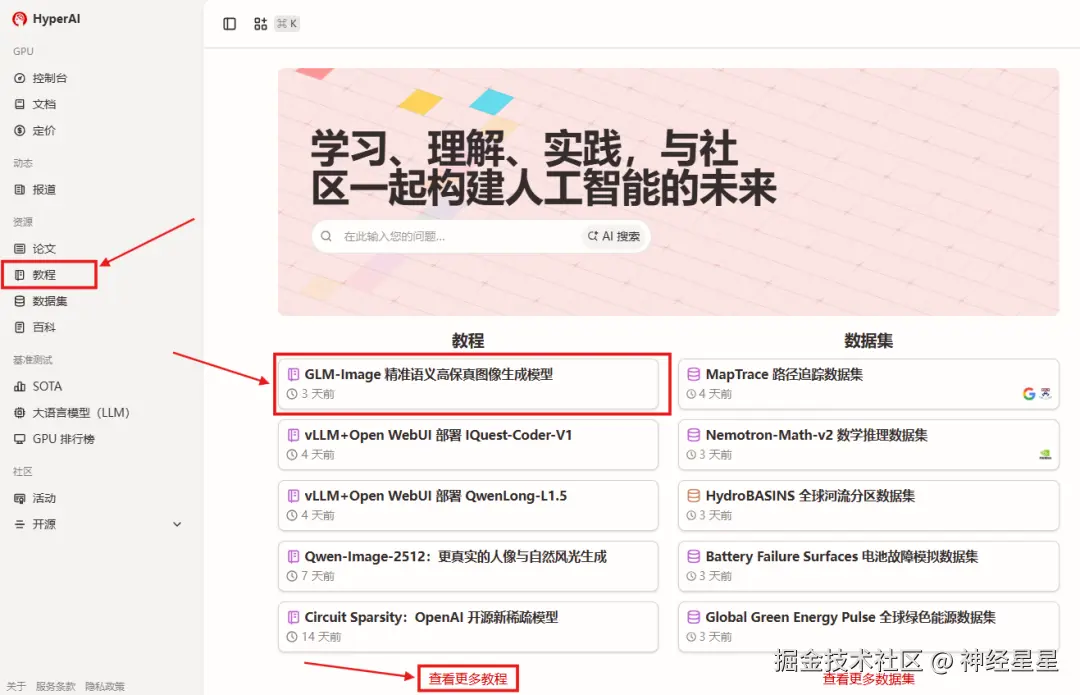
Task: Click the MapTrace dataset database icon
Action: [694, 374]
